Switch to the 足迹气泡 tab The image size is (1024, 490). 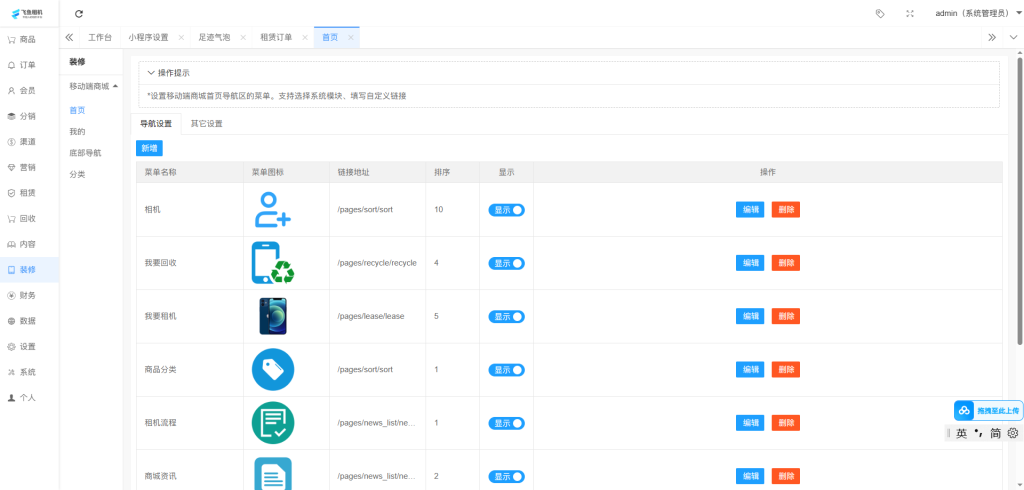point(214,37)
